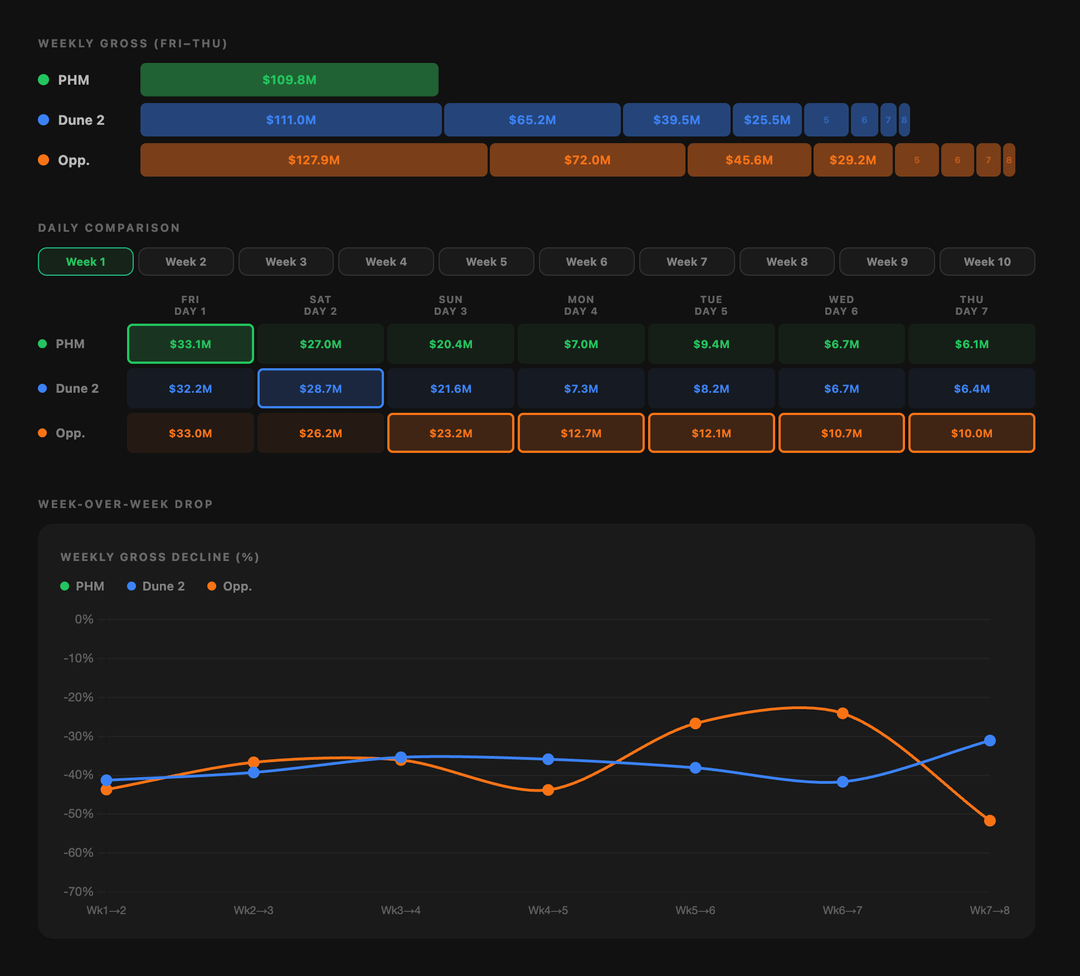Select Opp.'s Thursday $10.0M cell
Image resolution: width=1080 pixels, height=976 pixels.
pos(971,433)
